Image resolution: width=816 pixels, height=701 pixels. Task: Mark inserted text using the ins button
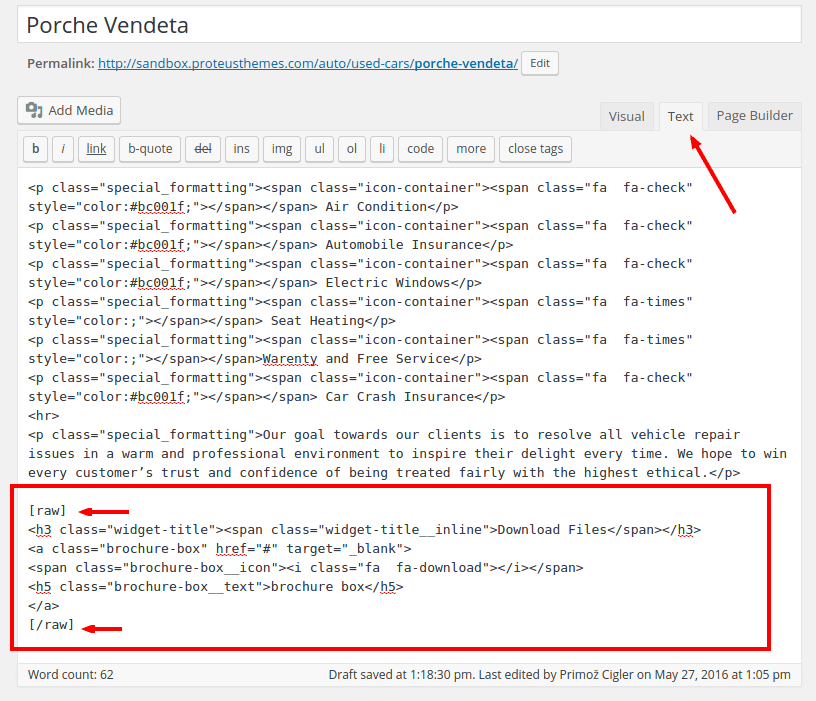[x=241, y=148]
